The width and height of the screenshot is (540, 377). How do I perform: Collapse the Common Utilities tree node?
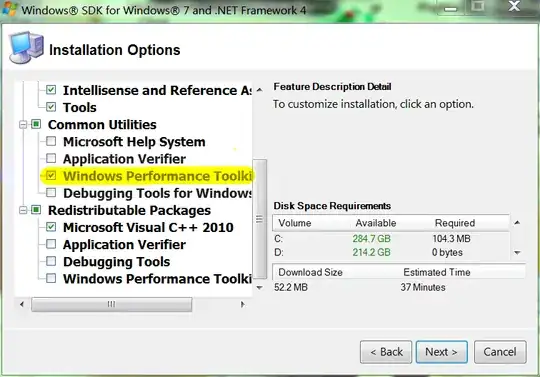point(23,124)
